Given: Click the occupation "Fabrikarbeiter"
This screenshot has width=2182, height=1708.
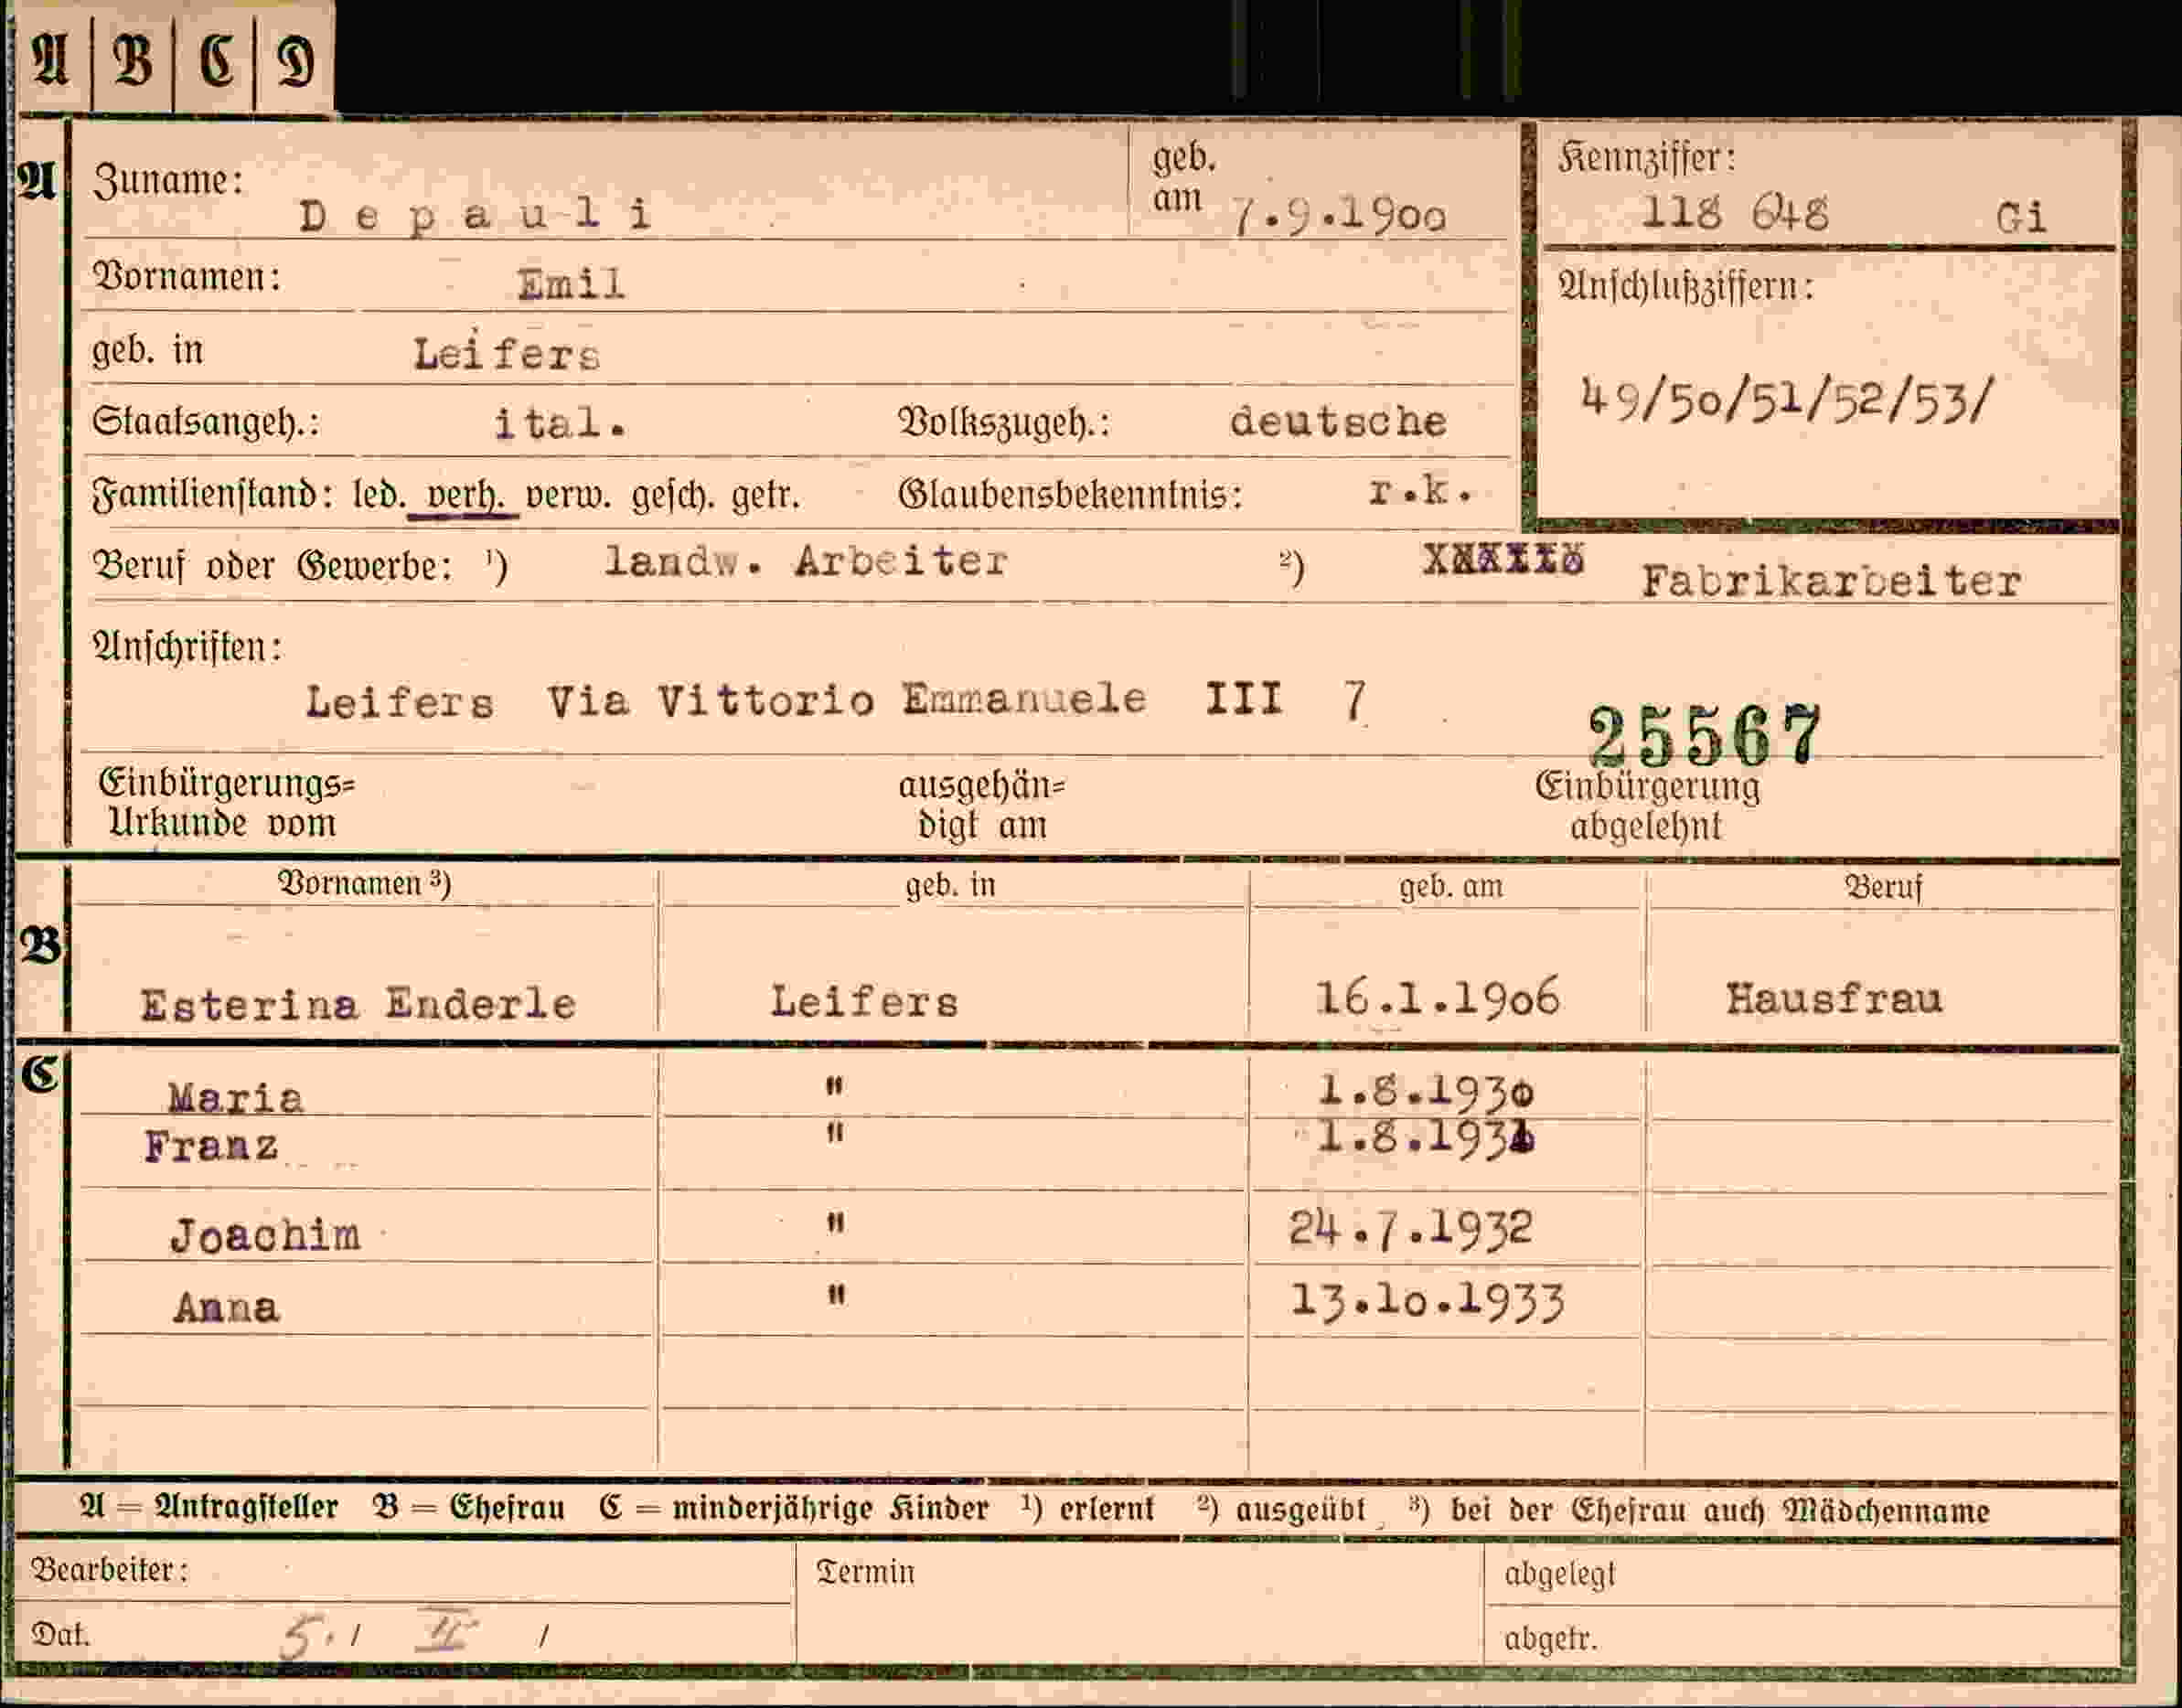Looking at the screenshot, I should pos(1831,581).
